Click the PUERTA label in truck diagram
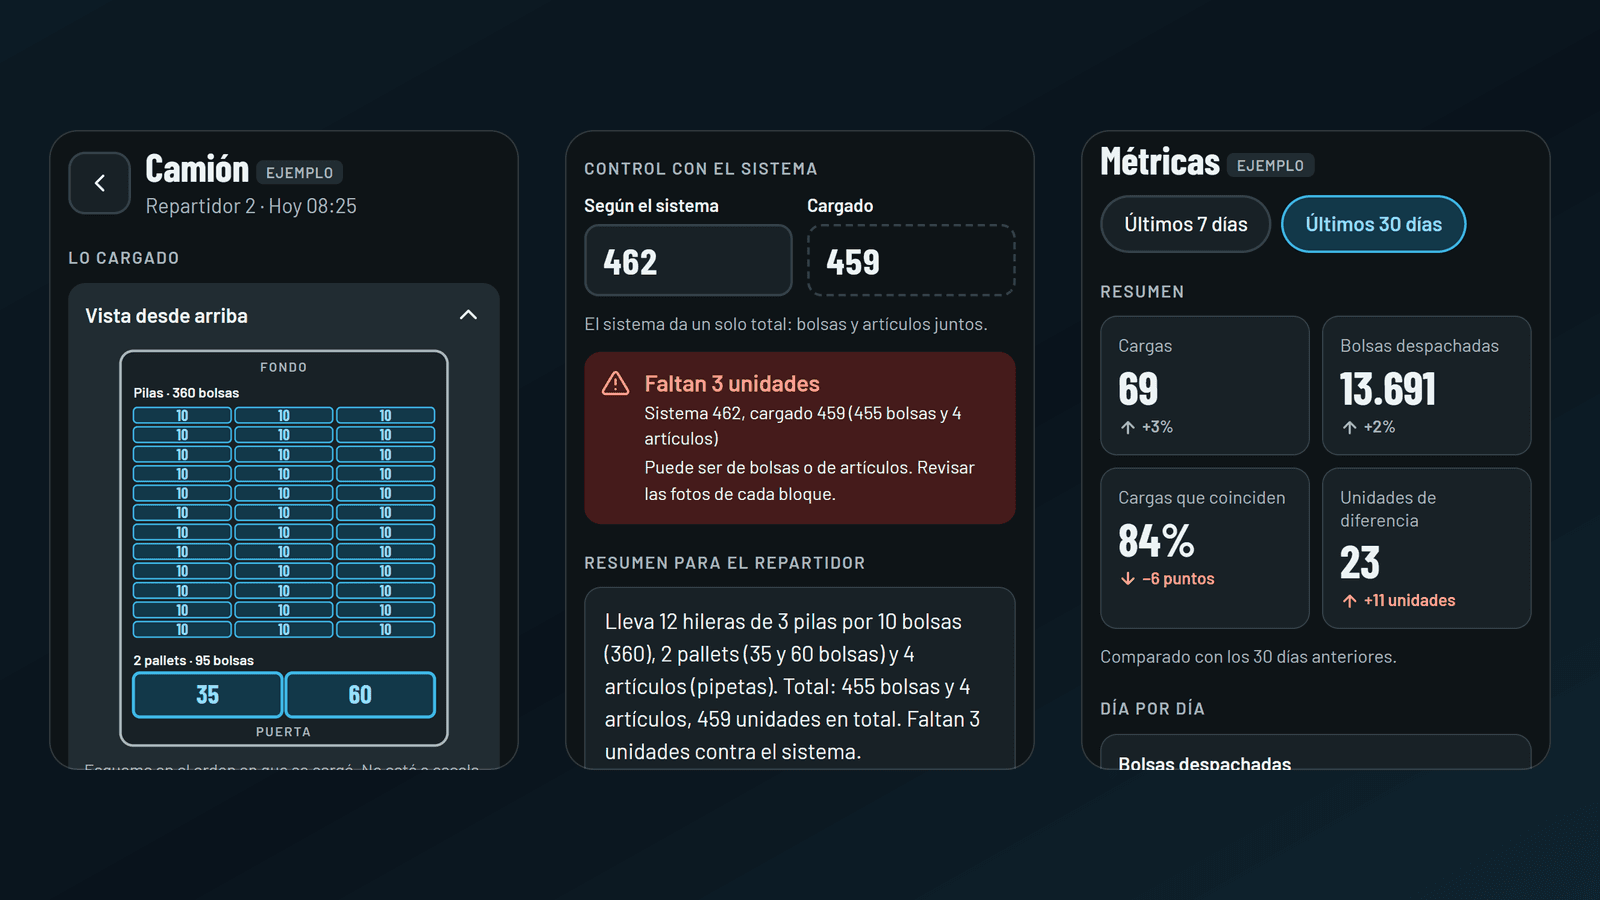The height and width of the screenshot is (900, 1600). (x=284, y=732)
